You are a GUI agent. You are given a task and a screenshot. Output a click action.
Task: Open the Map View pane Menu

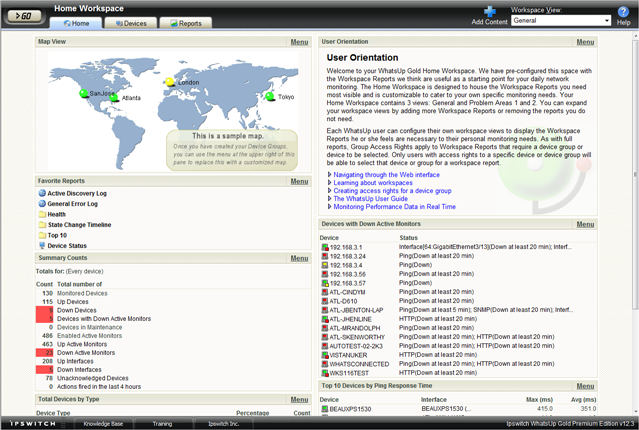(299, 42)
